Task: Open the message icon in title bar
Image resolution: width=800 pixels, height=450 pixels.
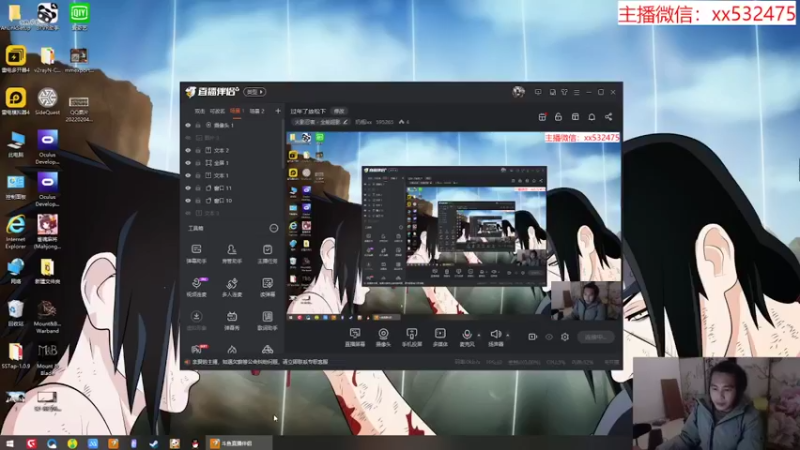Action: [538, 92]
